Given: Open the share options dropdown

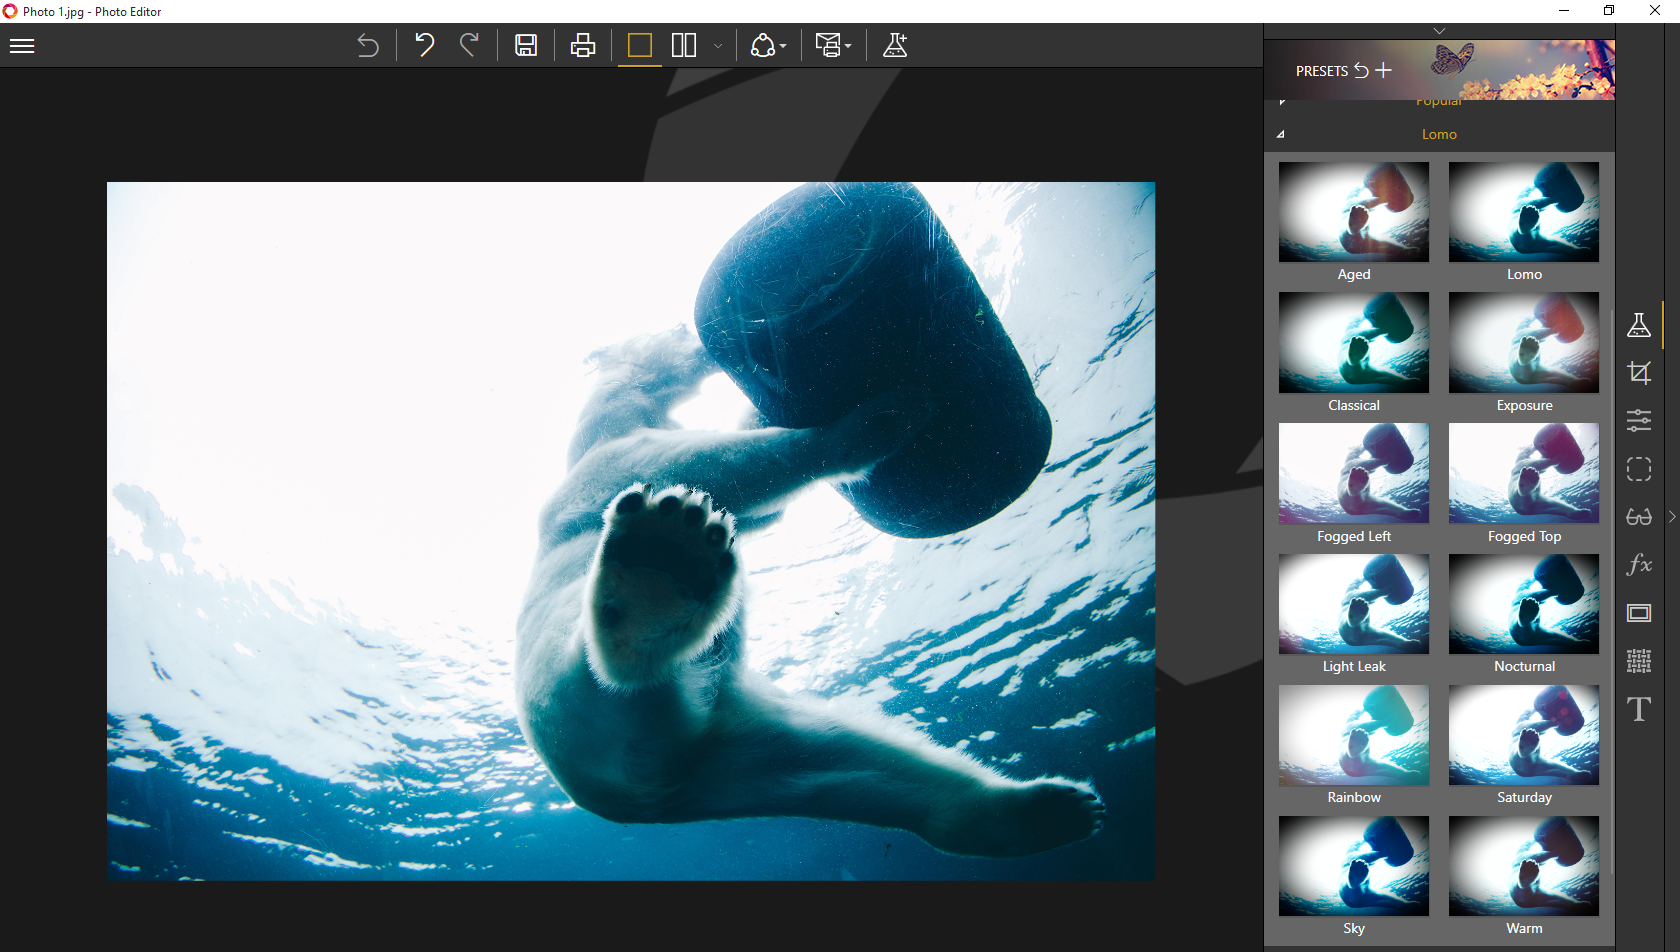Looking at the screenshot, I should pyautogui.click(x=769, y=46).
